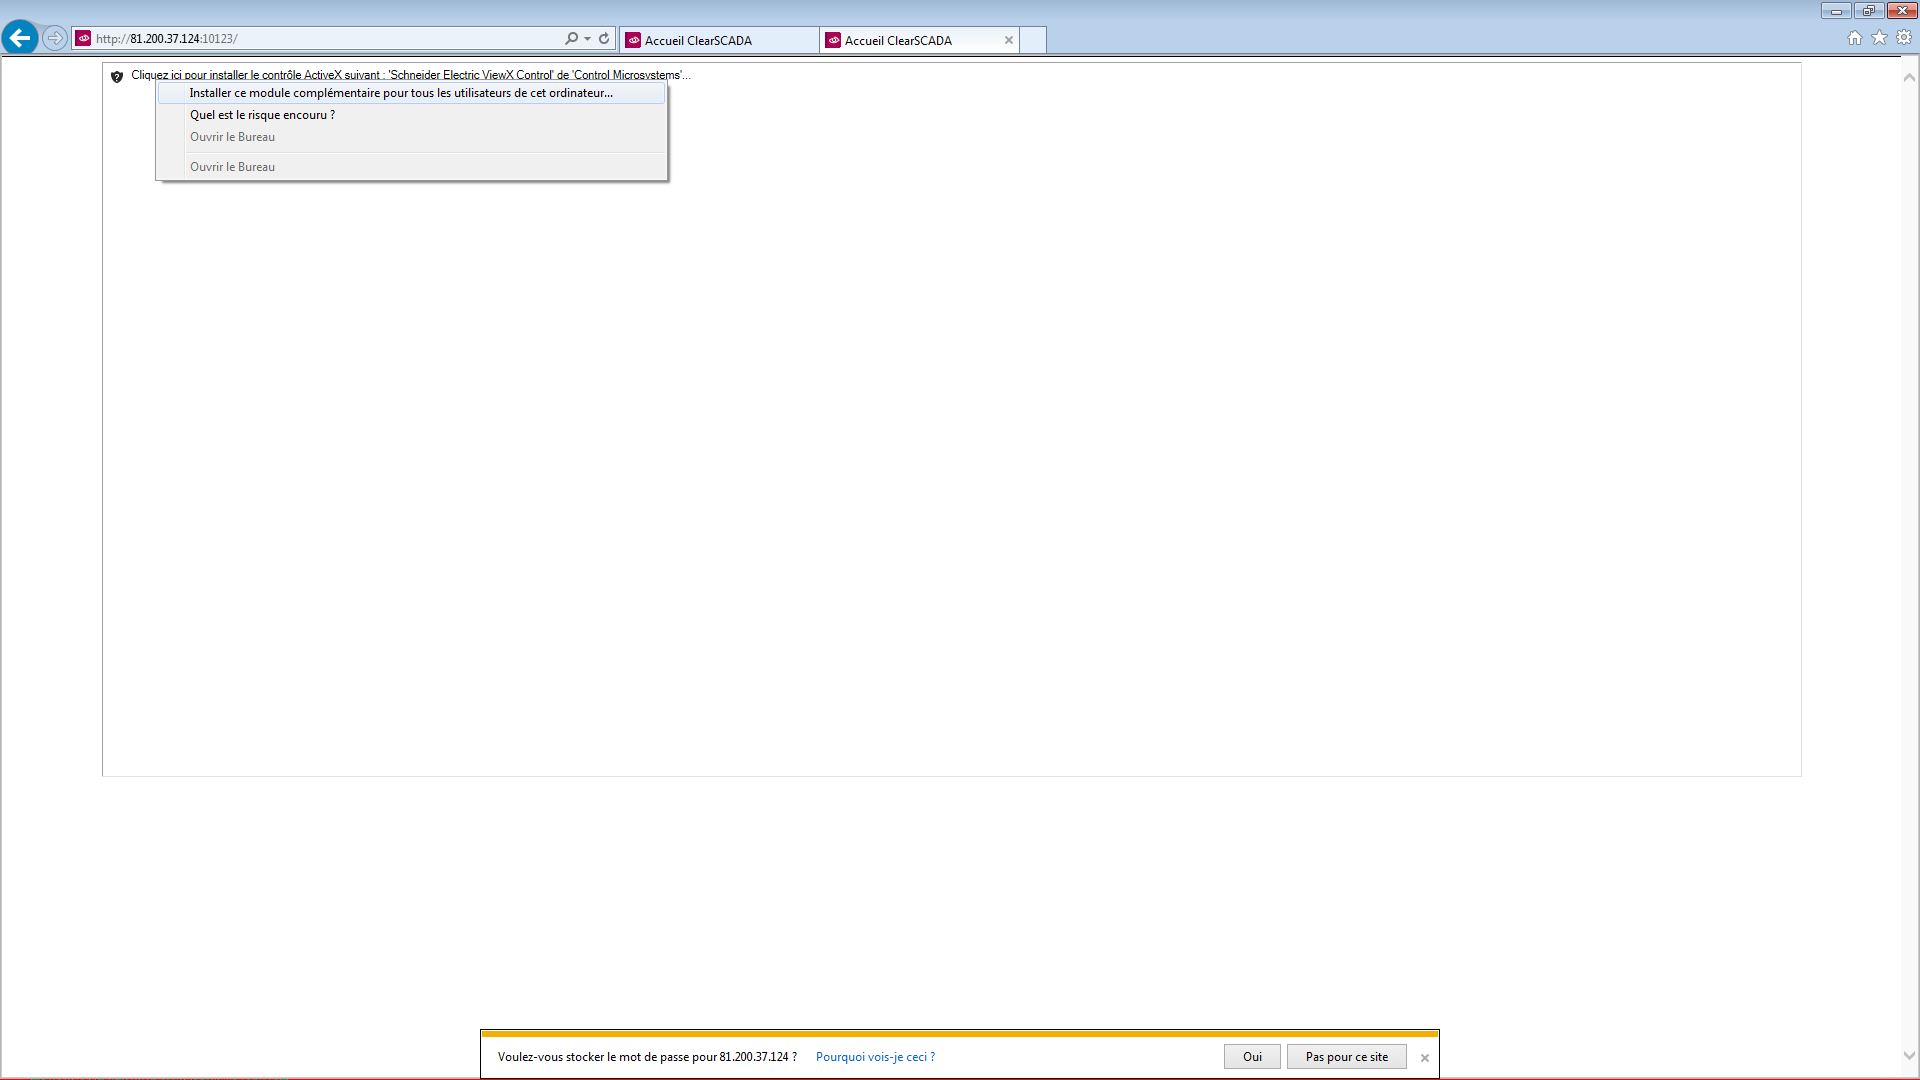Dismiss the password notification bar
The image size is (1920, 1080).
click(1425, 1058)
